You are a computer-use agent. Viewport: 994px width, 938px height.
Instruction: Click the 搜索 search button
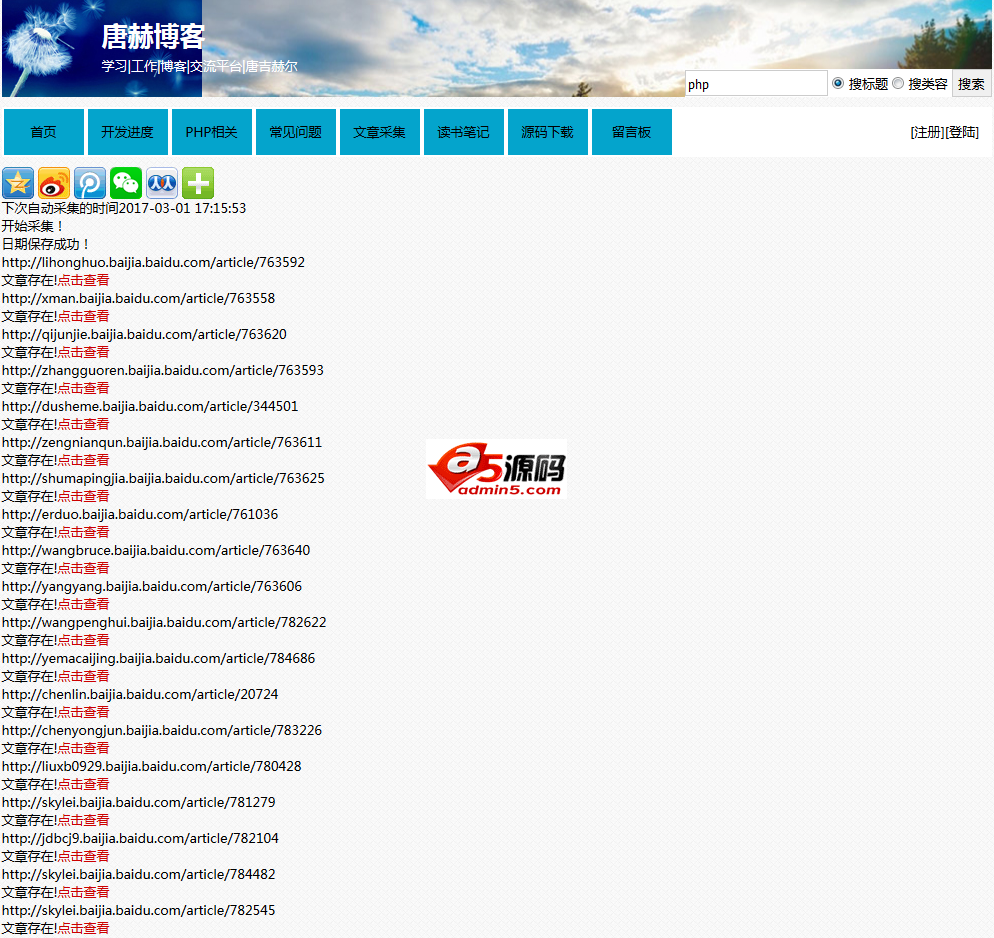[971, 84]
